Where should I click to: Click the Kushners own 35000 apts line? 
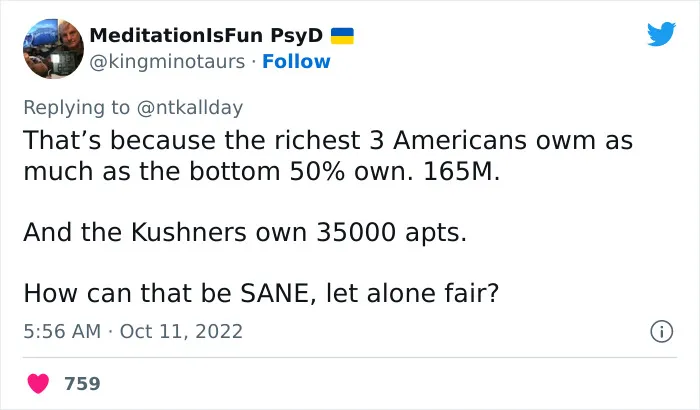245,232
